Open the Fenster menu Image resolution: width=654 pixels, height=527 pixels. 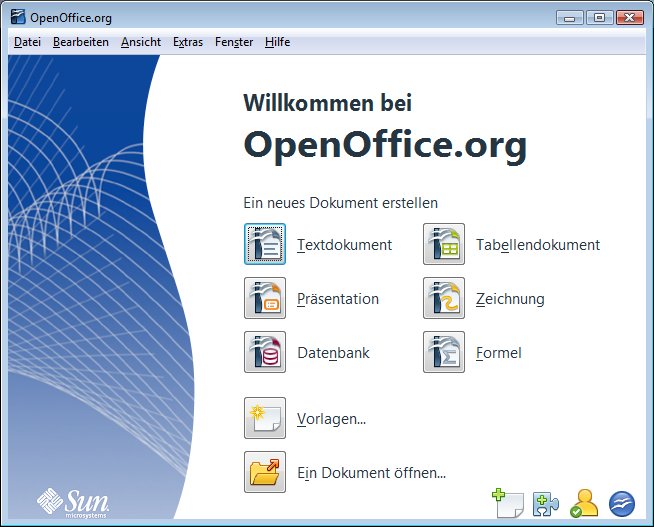[x=234, y=42]
